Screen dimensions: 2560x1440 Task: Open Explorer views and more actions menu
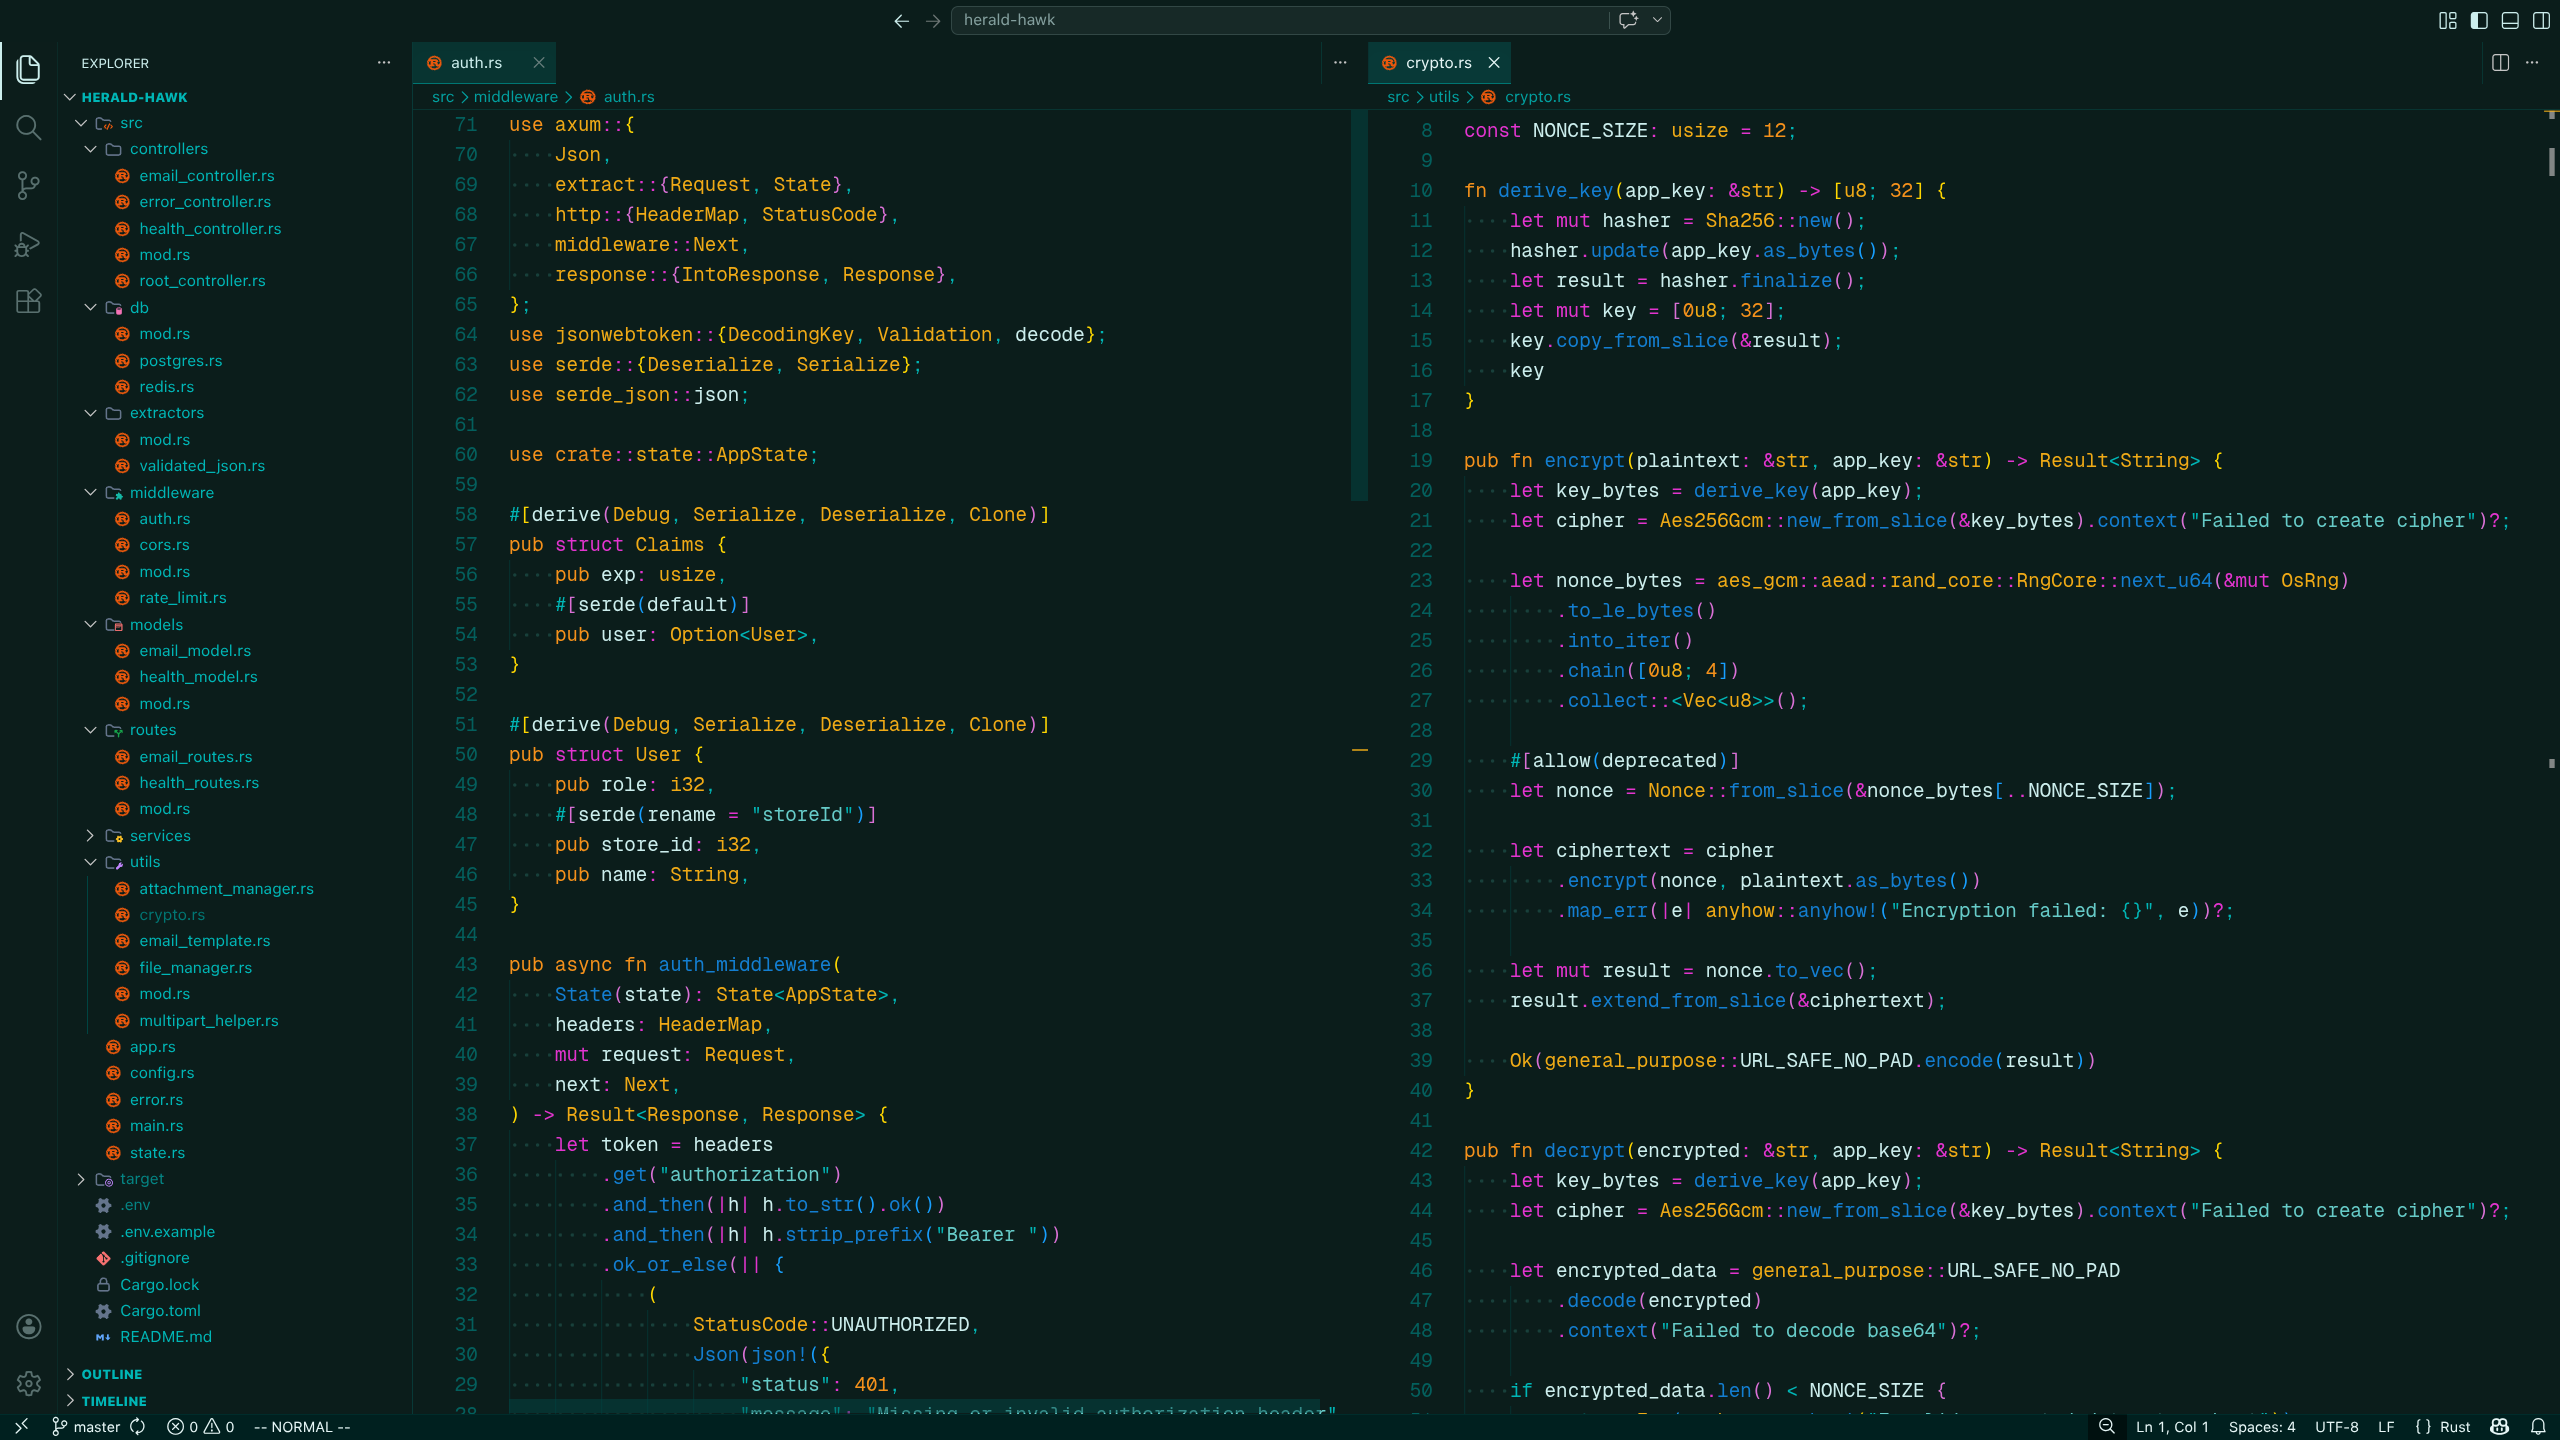point(384,63)
